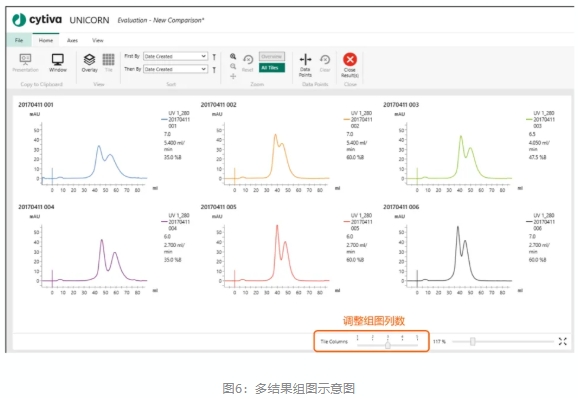Click the zoom in magnifier
Screen dimensions: 578x399
(233, 56)
